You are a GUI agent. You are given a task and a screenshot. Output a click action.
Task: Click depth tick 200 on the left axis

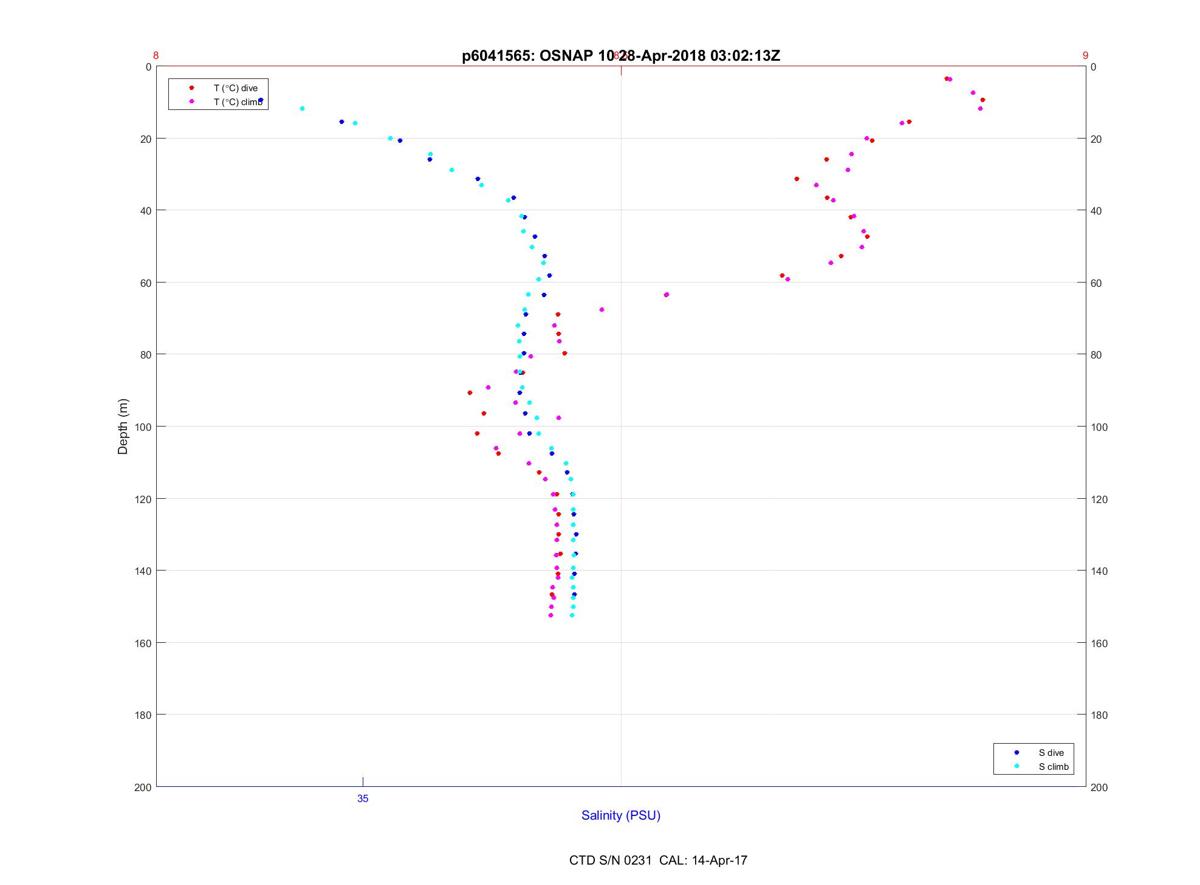(x=142, y=787)
